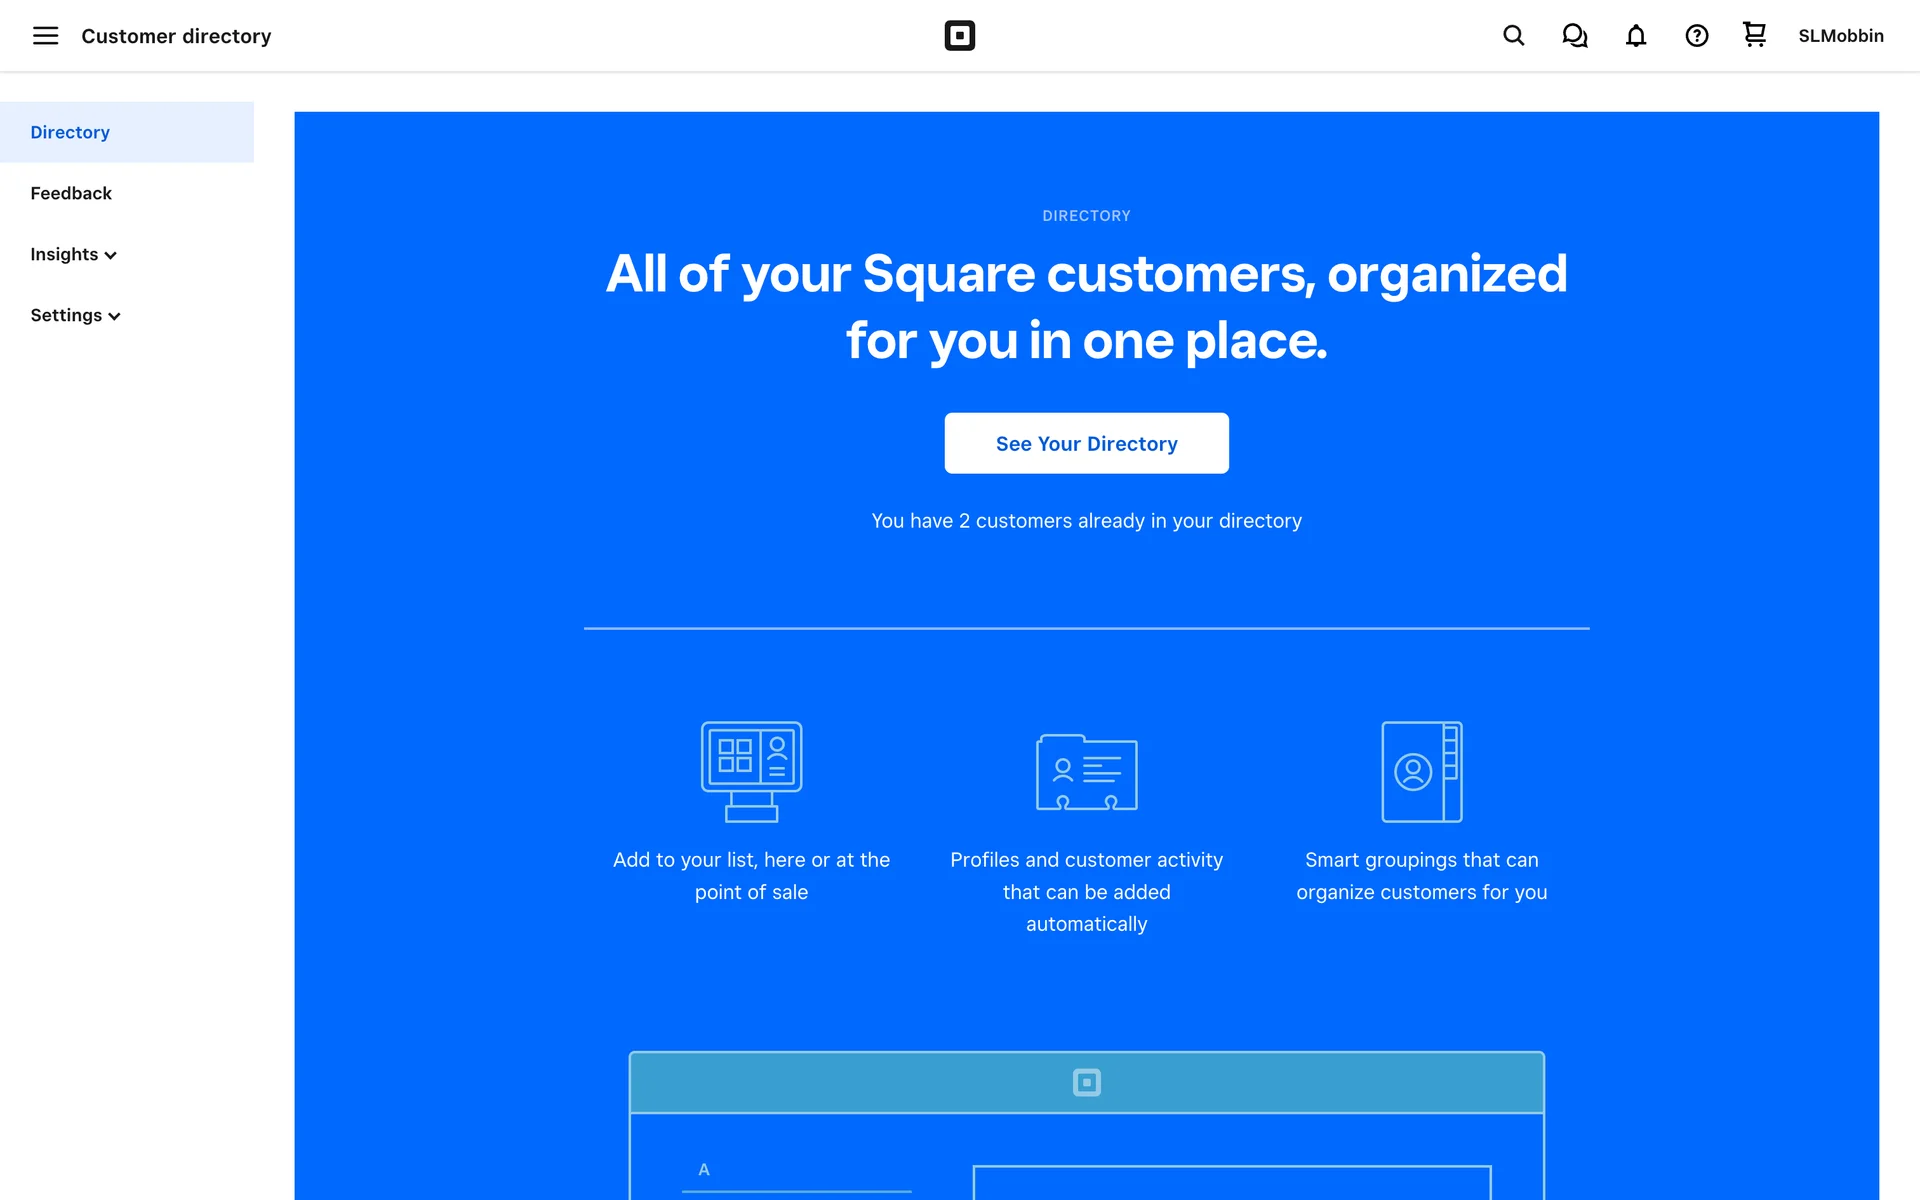Click the point of sale monitor illustration
The width and height of the screenshot is (1920, 1200).
click(x=751, y=771)
